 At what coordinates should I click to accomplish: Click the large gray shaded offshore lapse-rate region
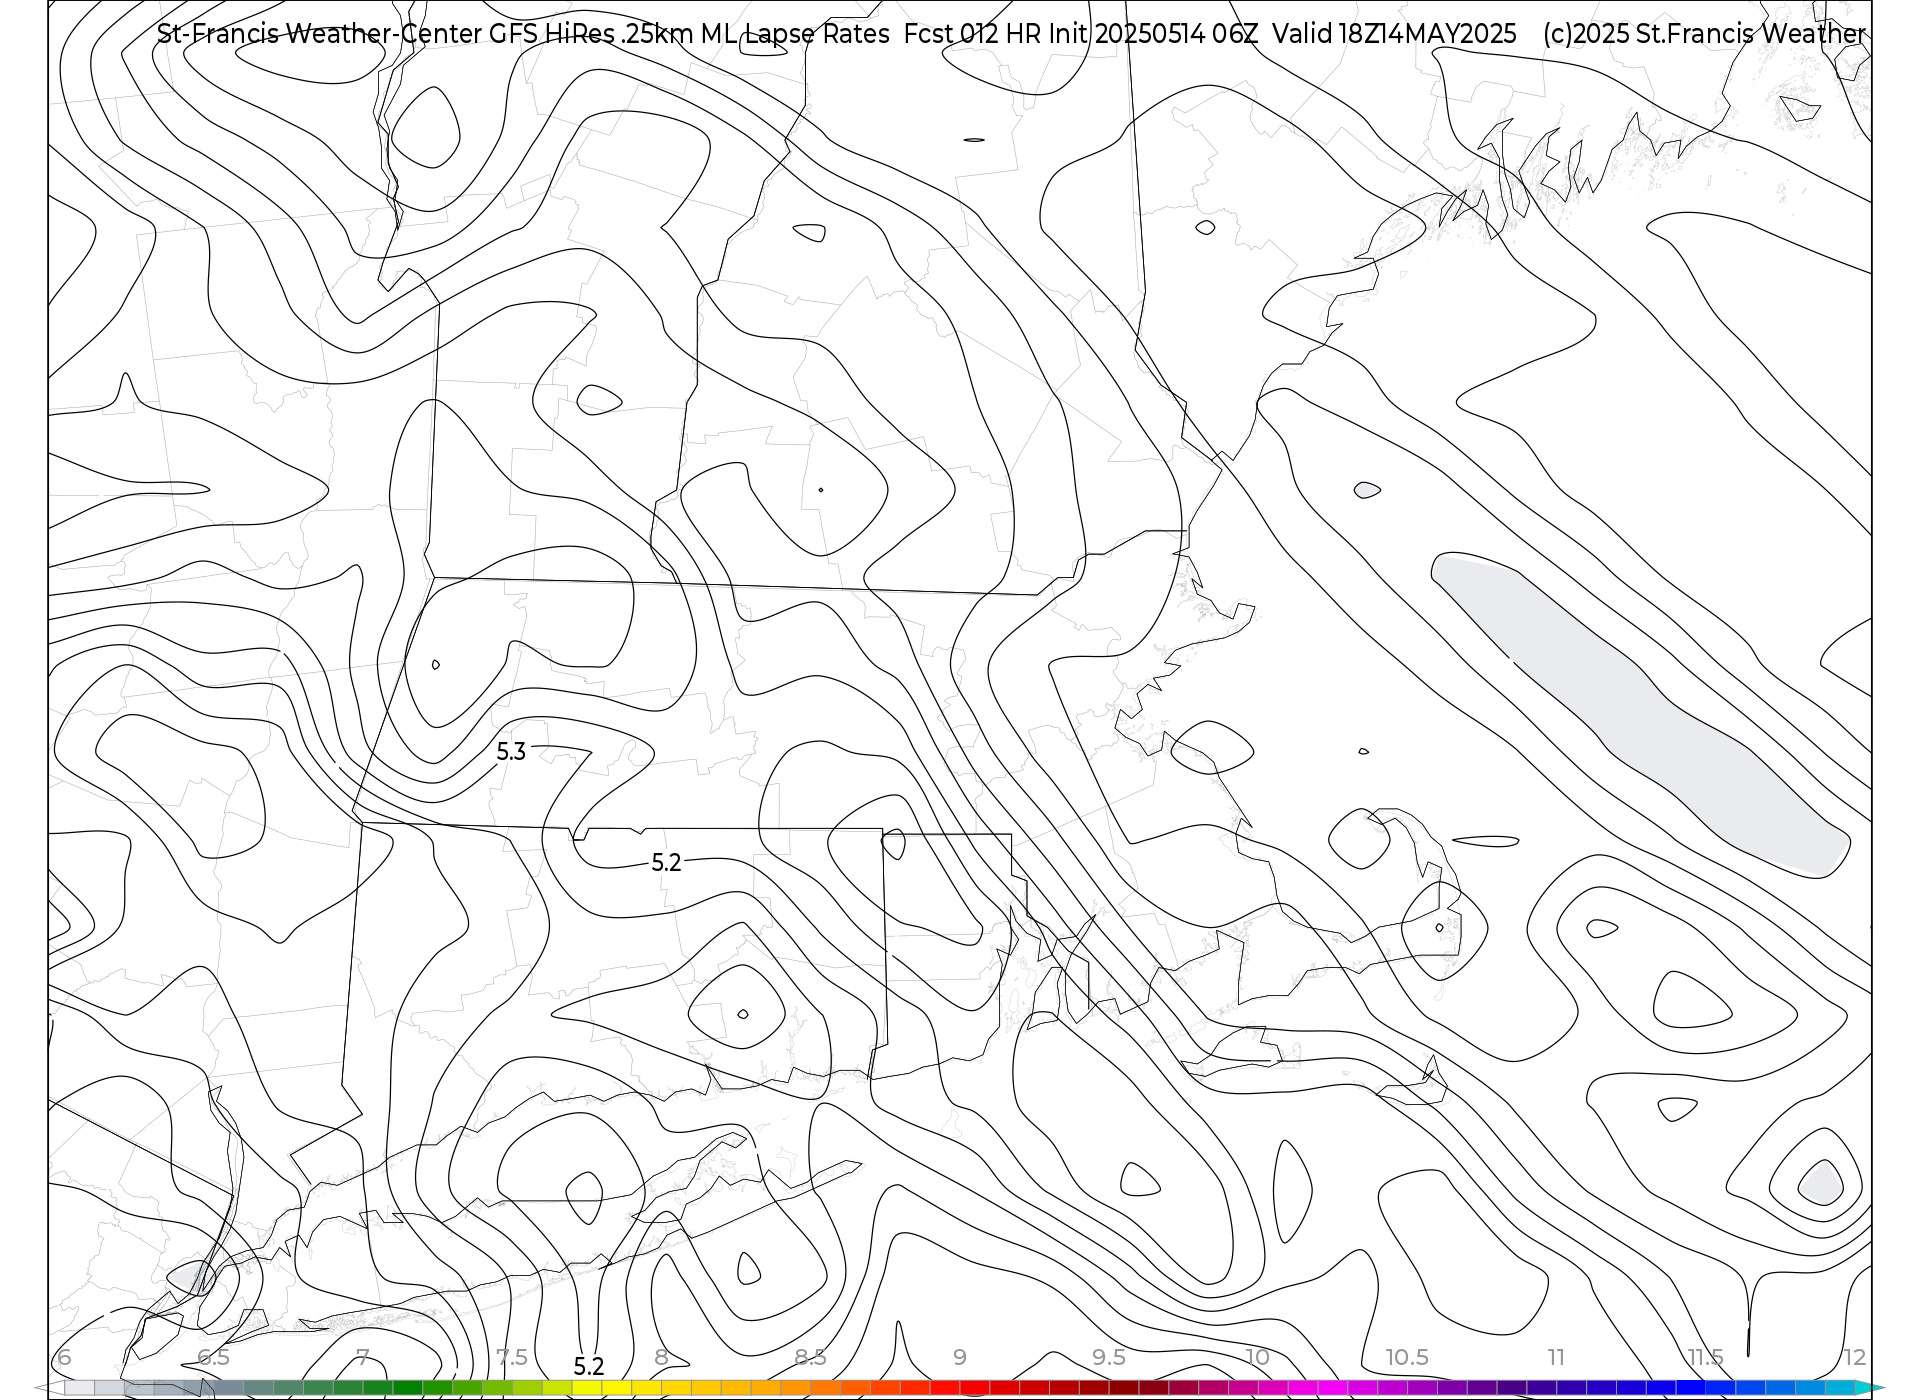point(1640,714)
